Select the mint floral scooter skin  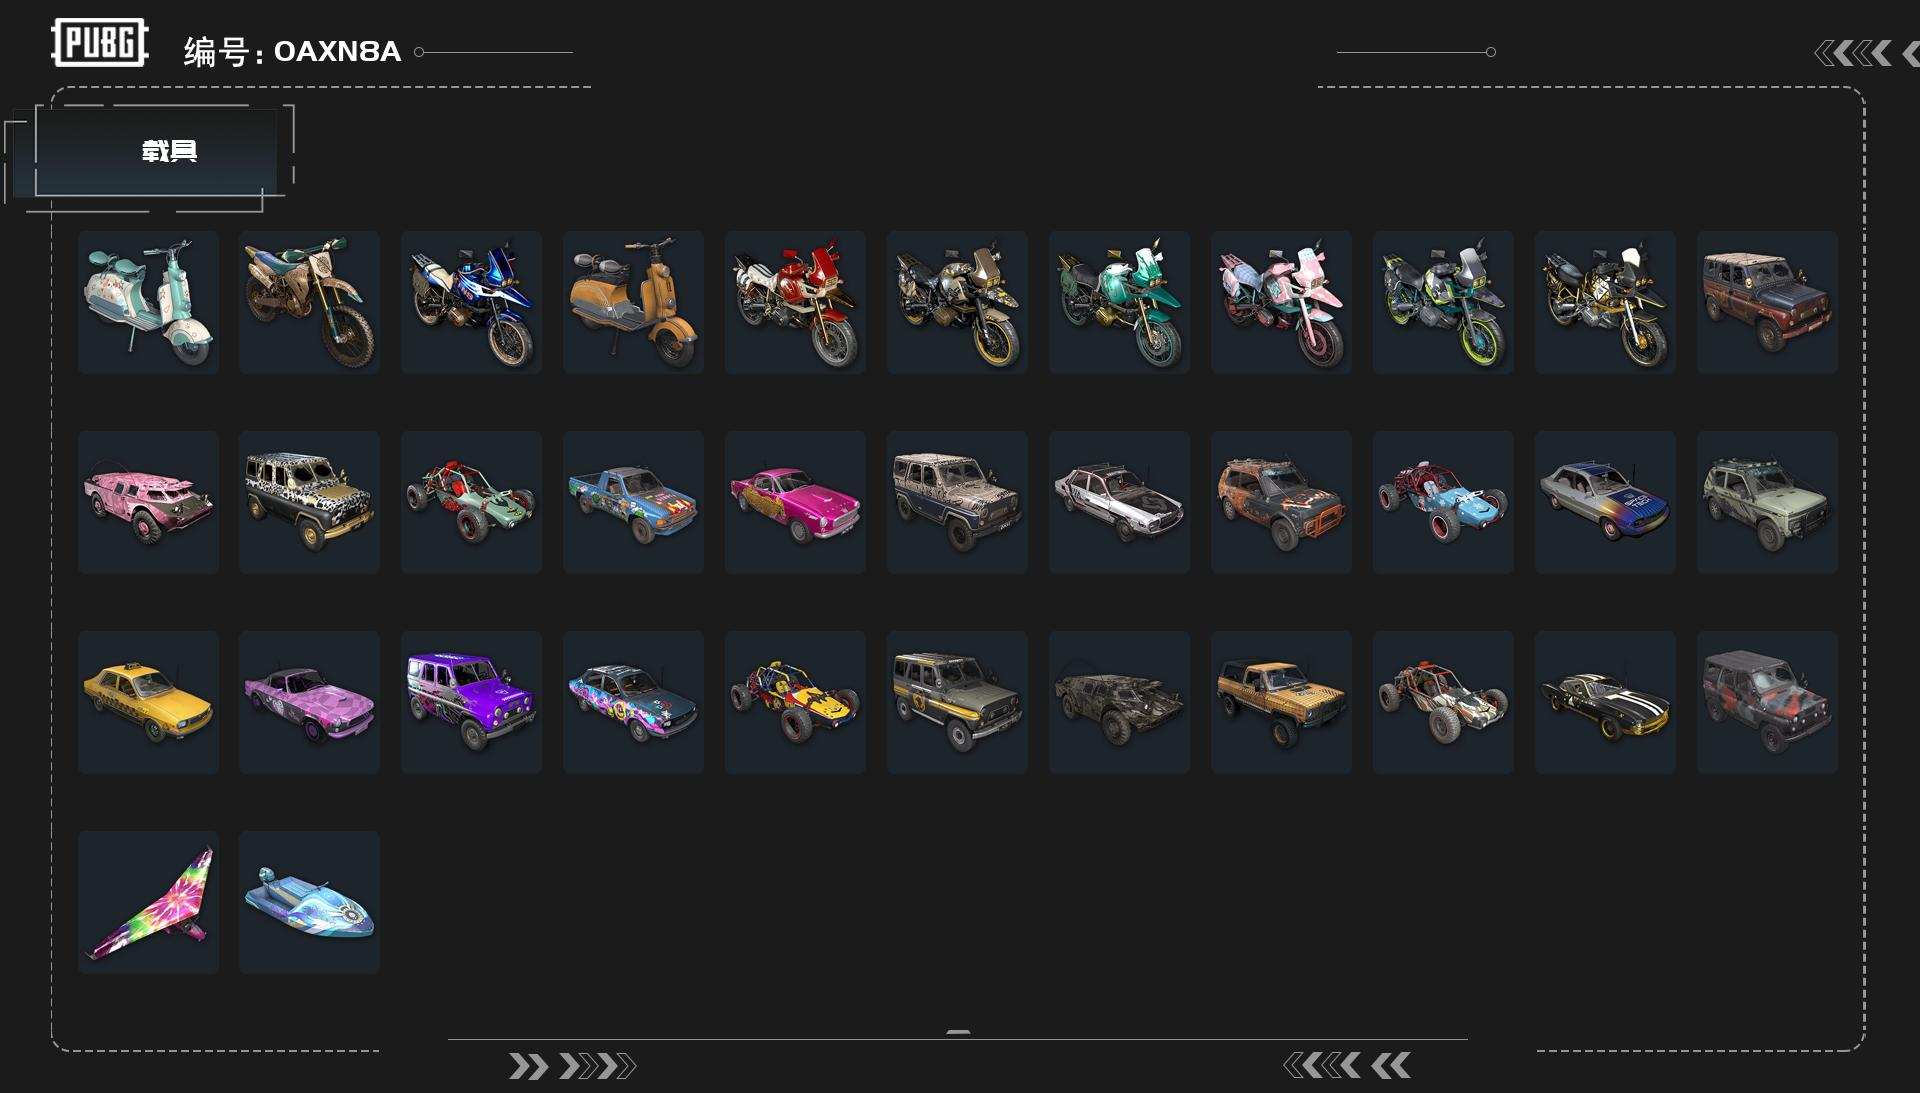click(x=148, y=302)
